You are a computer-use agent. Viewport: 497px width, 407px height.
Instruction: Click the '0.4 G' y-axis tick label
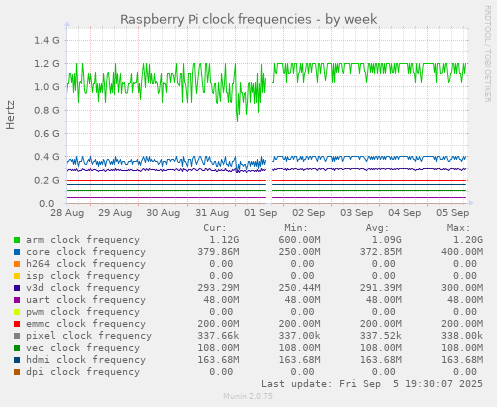(x=47, y=157)
